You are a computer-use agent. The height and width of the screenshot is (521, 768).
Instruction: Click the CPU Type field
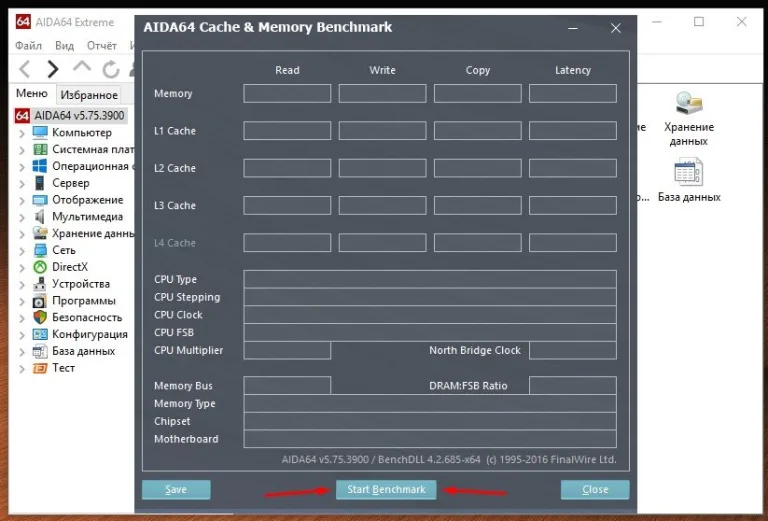[x=430, y=279]
